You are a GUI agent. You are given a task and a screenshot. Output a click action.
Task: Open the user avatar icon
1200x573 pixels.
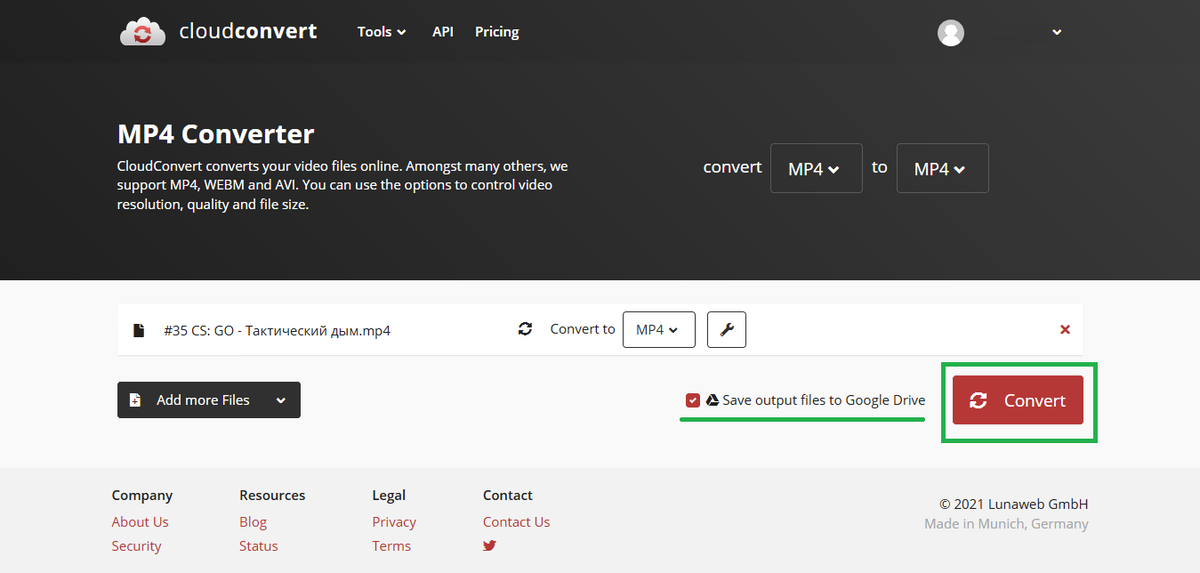[x=950, y=32]
